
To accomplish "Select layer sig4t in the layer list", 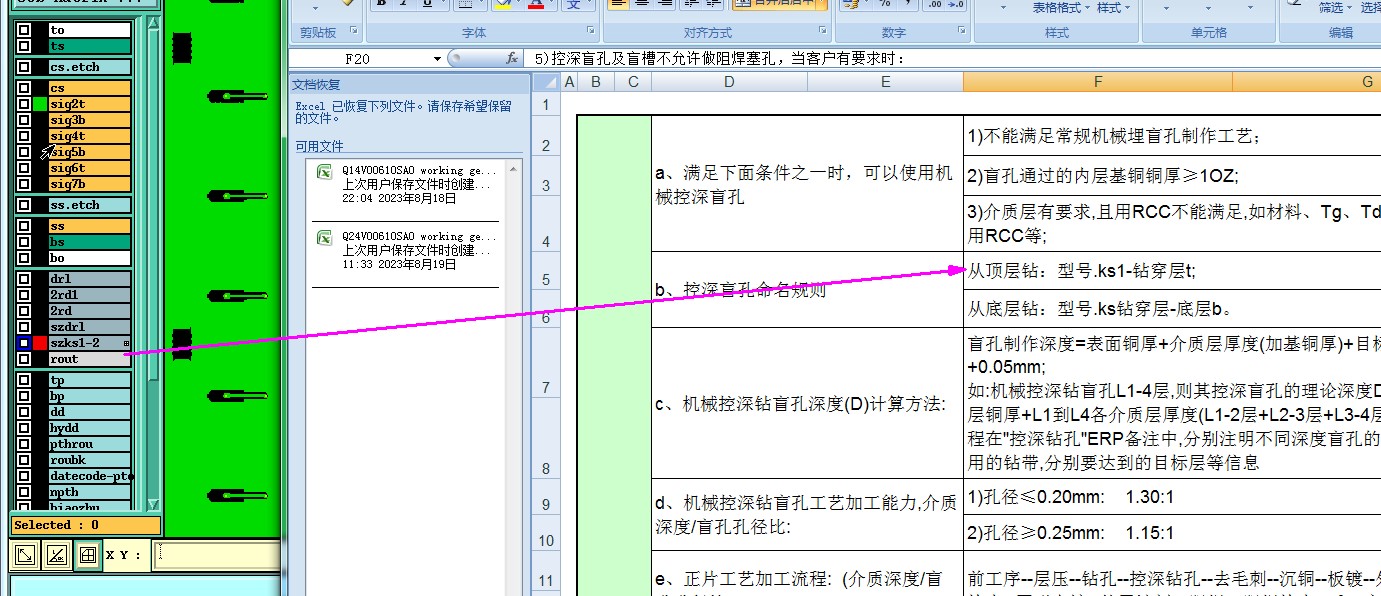I will pos(90,136).
